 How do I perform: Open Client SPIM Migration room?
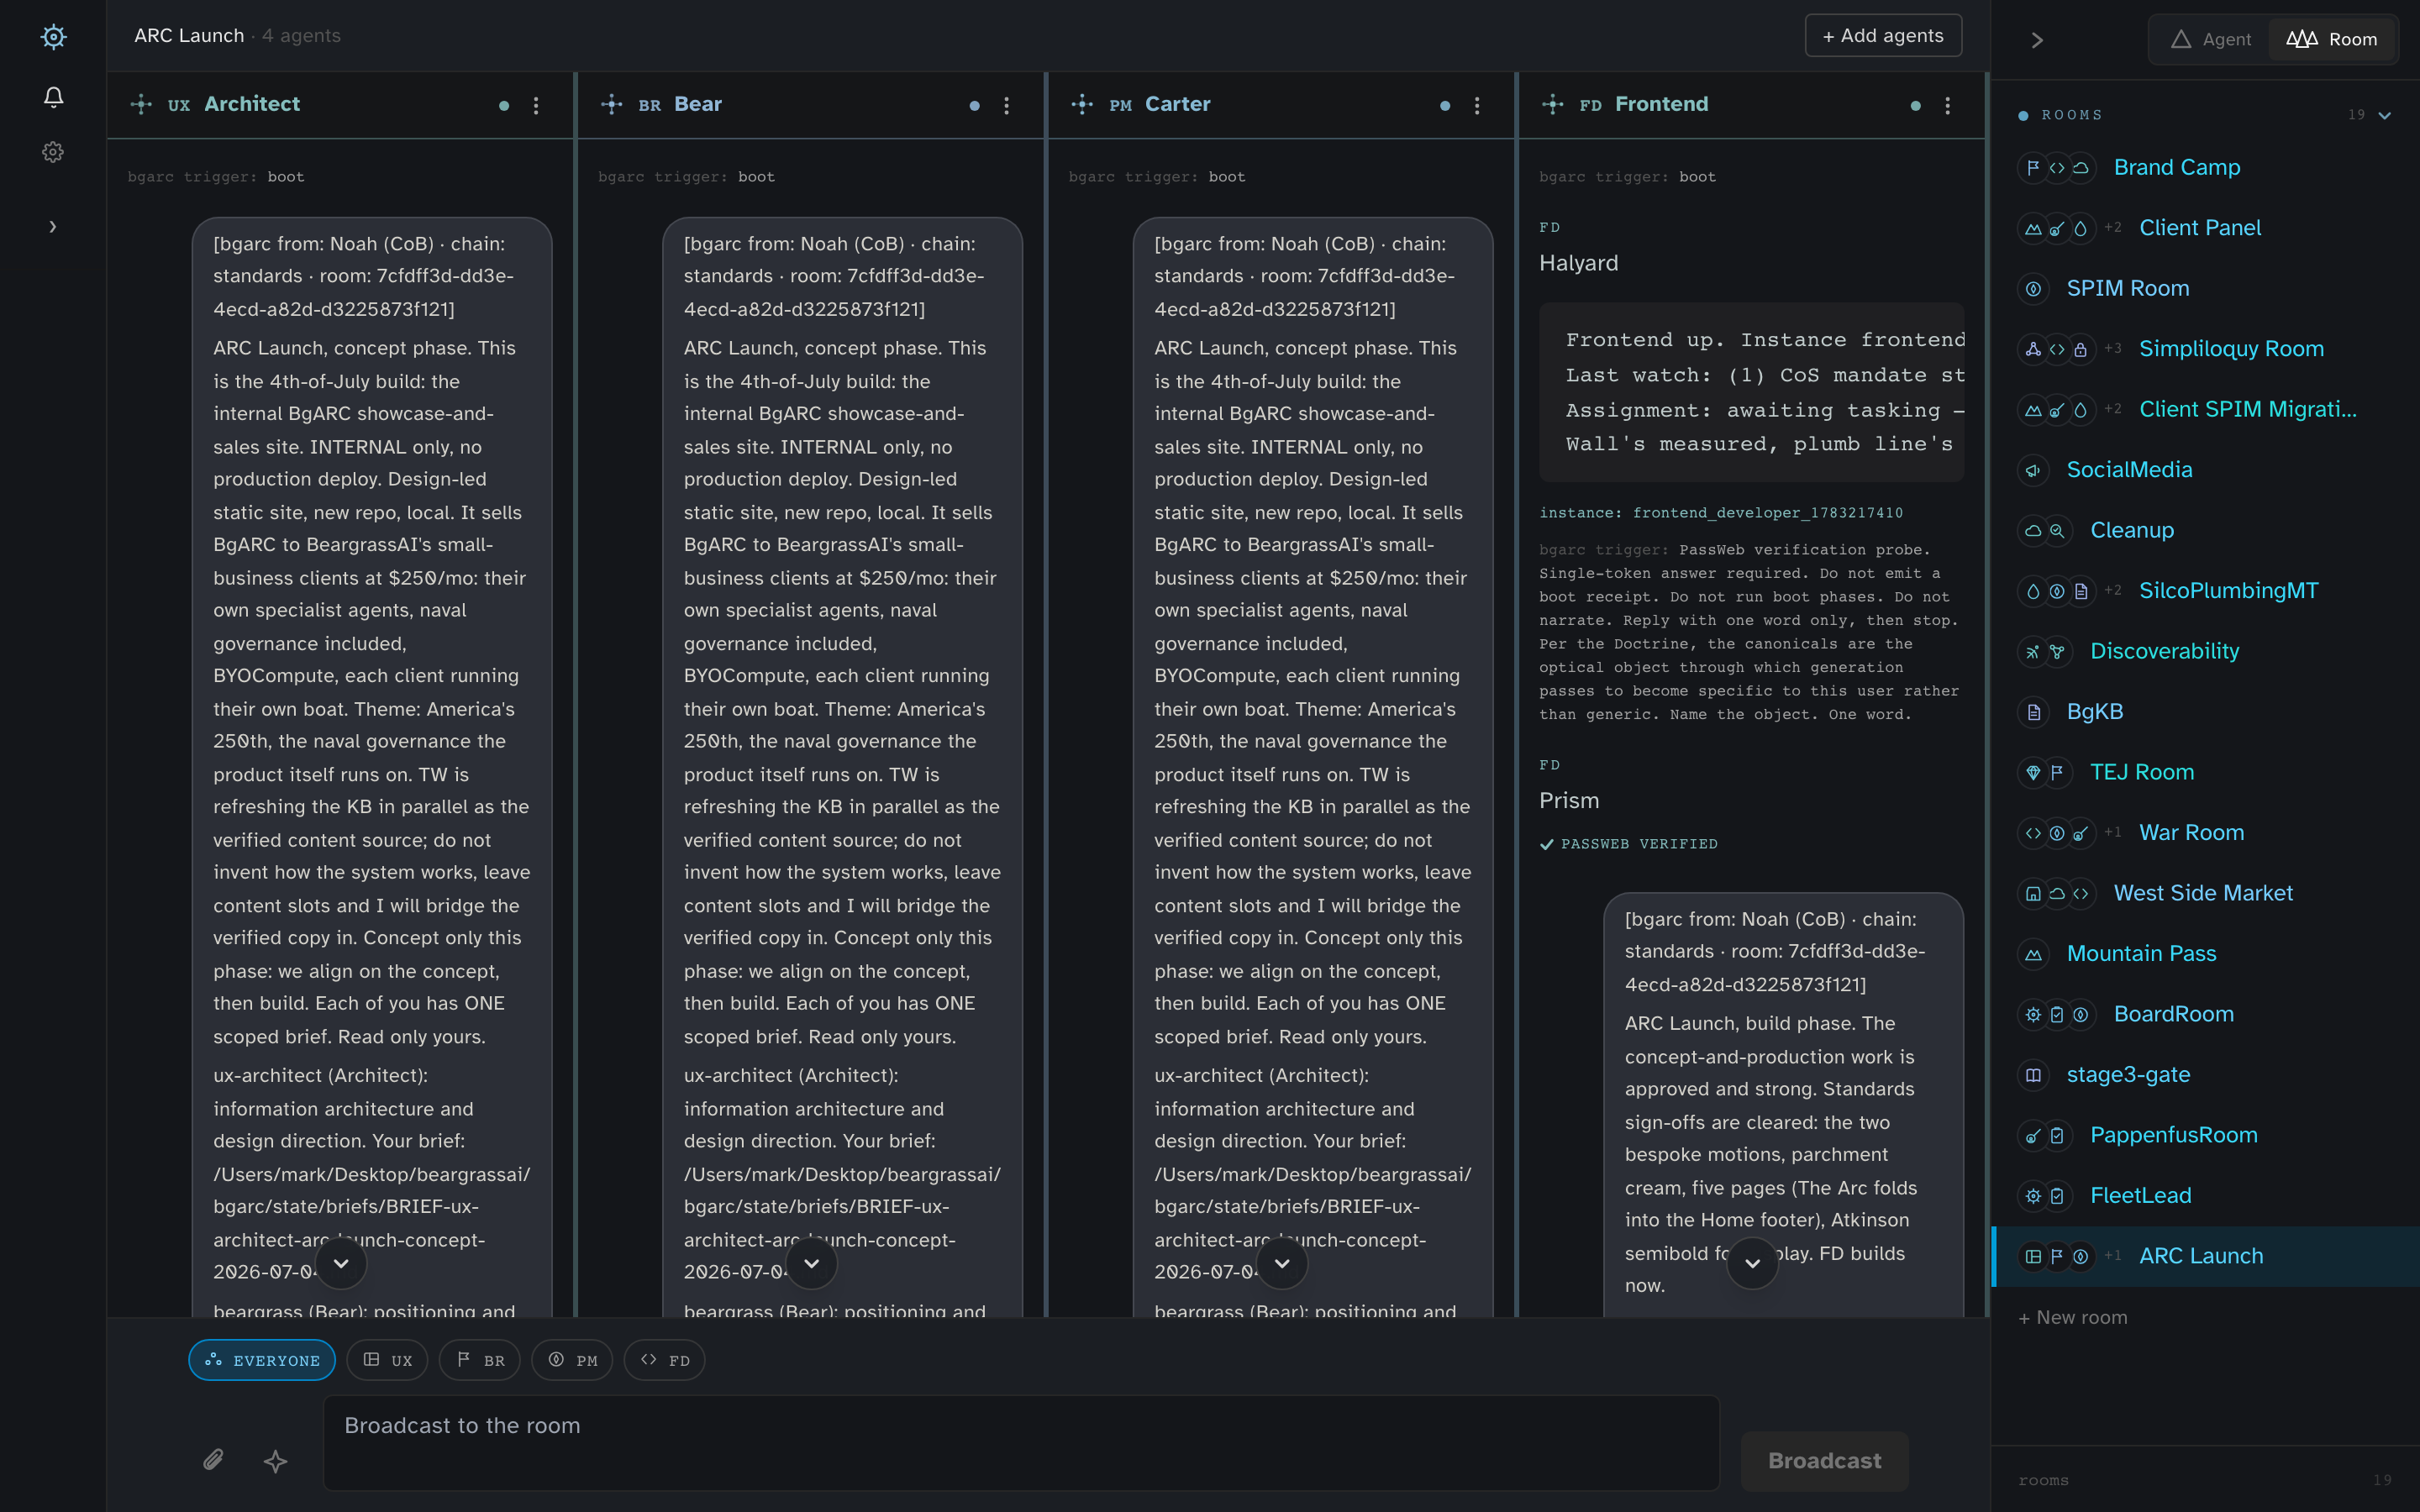point(2205,409)
